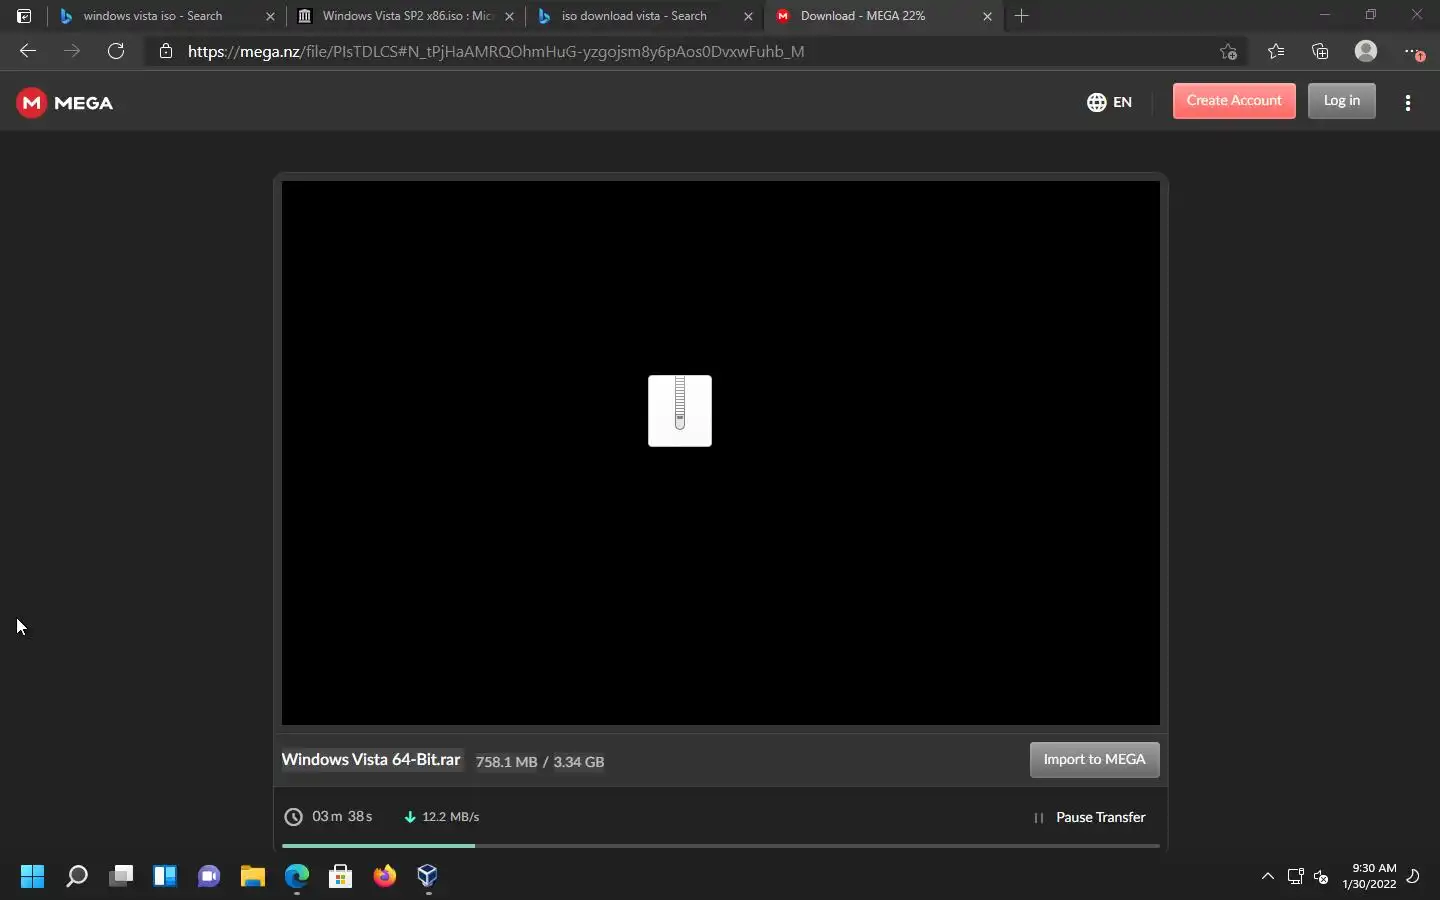
Task: Open the Favorites list icon
Action: tap(1276, 52)
